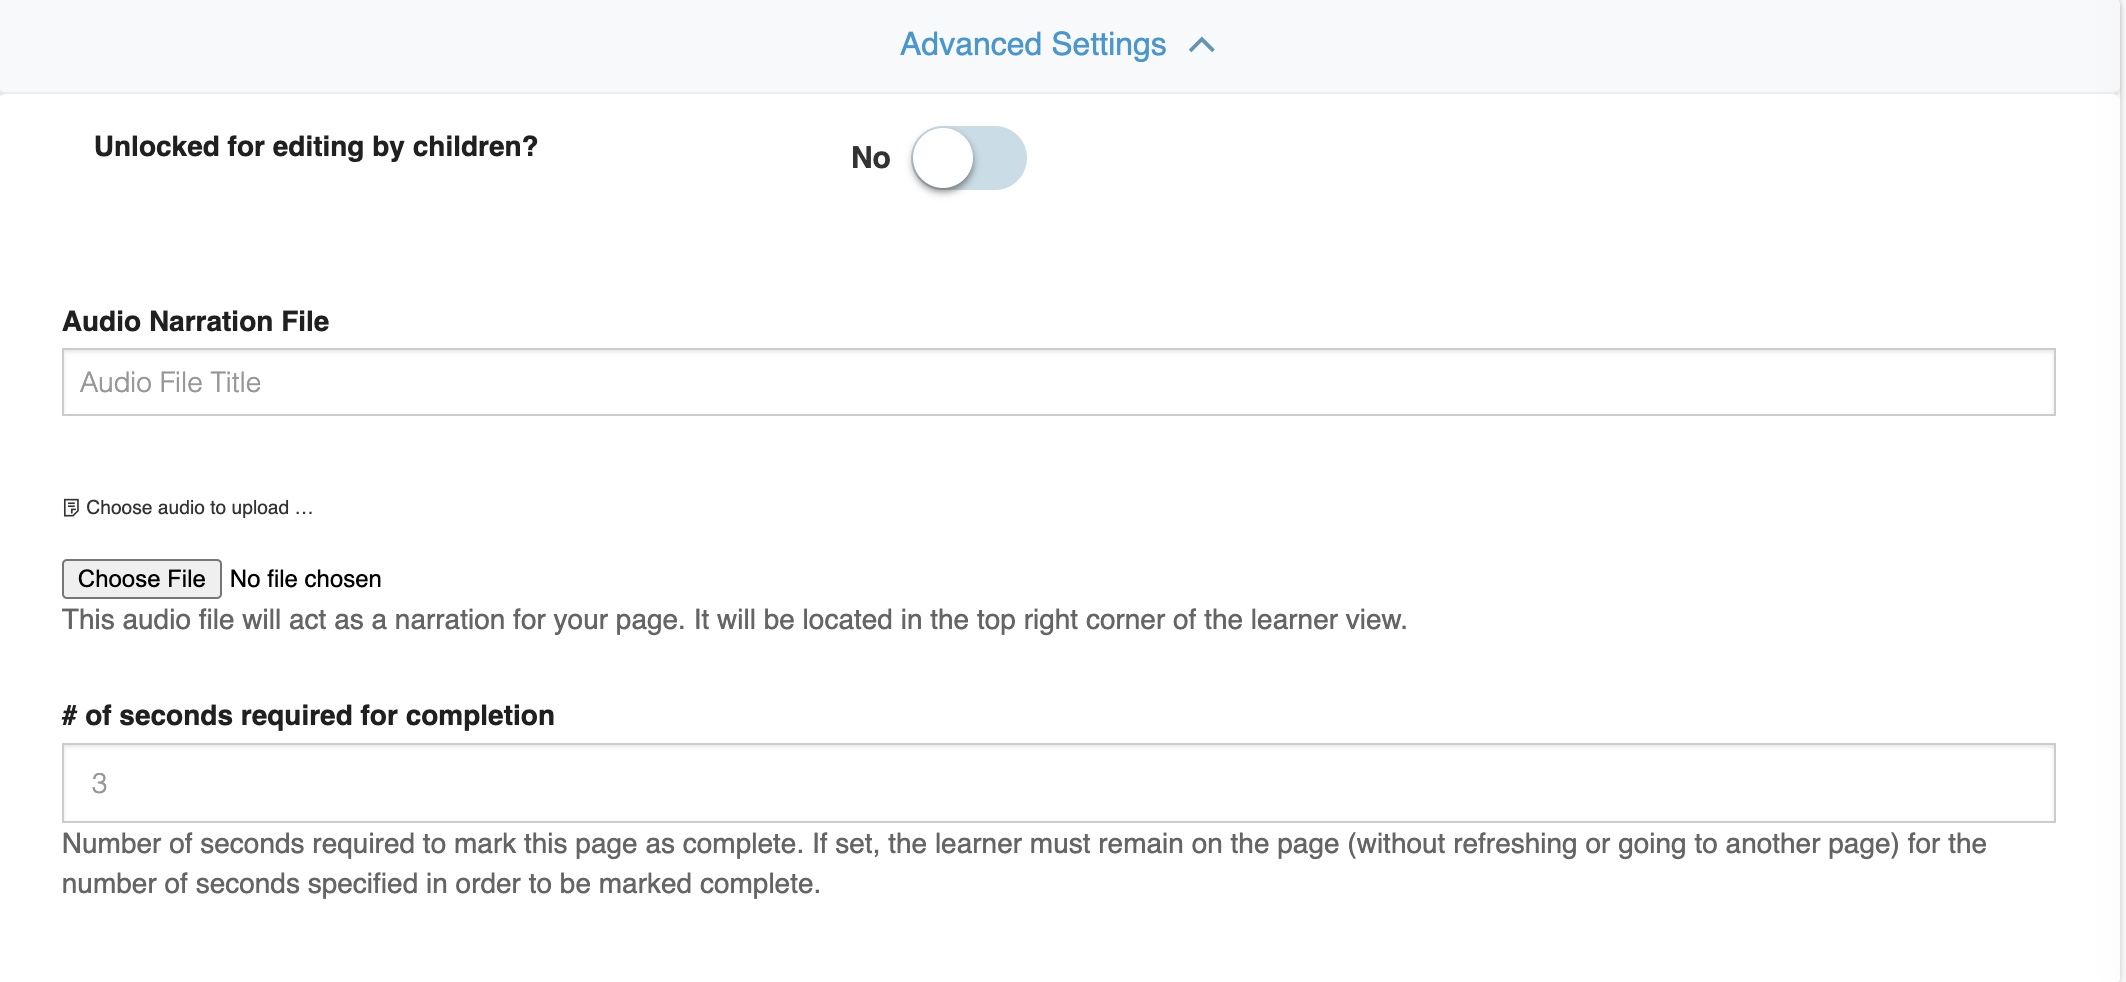Open the Advanced Settings header link
The height and width of the screenshot is (982, 2126).
click(1032, 45)
